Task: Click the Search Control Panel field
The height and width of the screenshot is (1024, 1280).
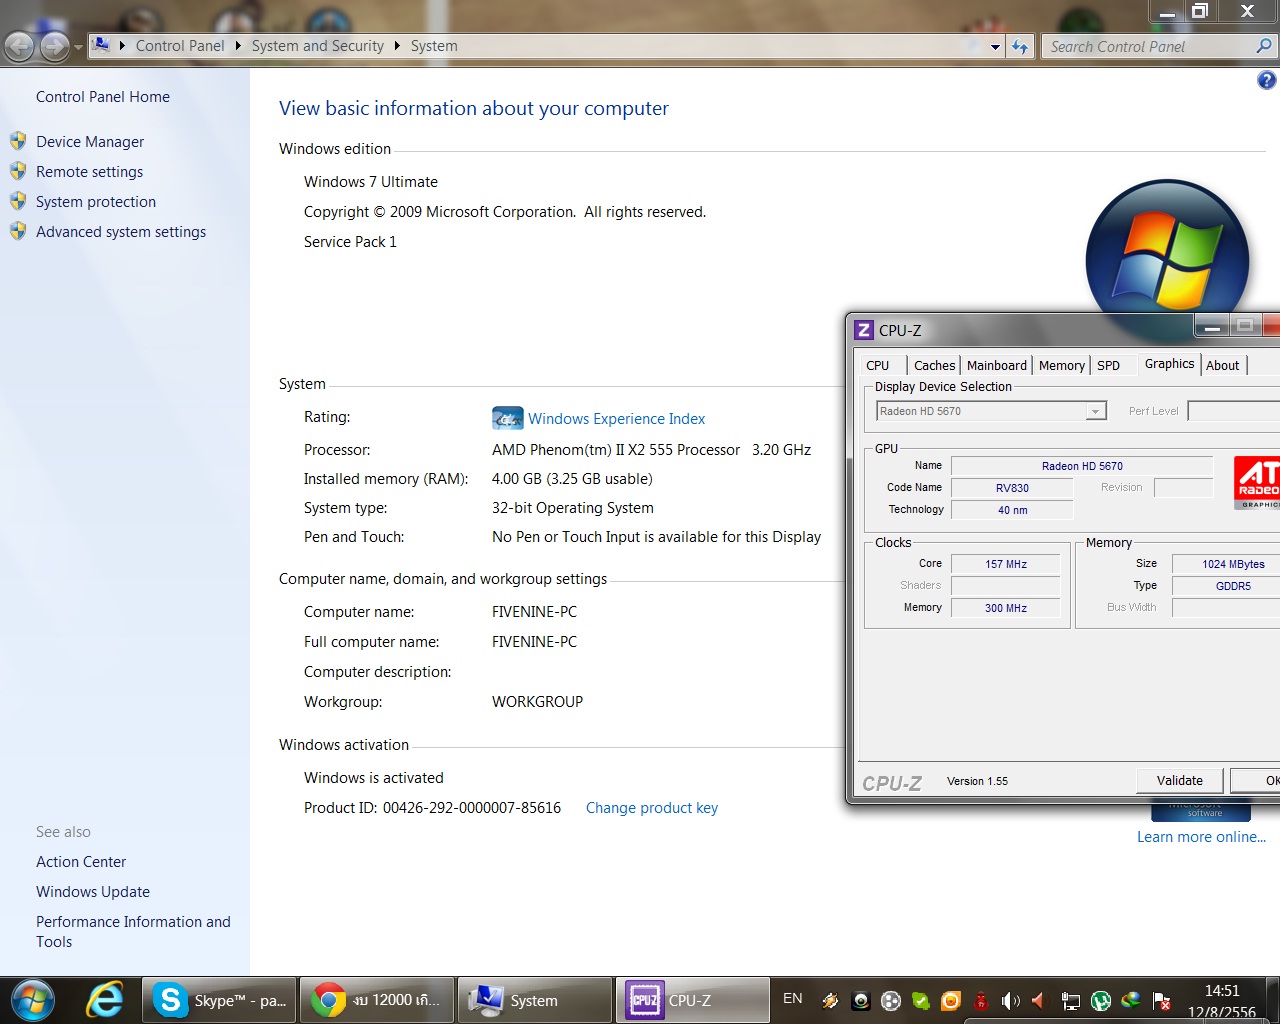Action: point(1148,47)
